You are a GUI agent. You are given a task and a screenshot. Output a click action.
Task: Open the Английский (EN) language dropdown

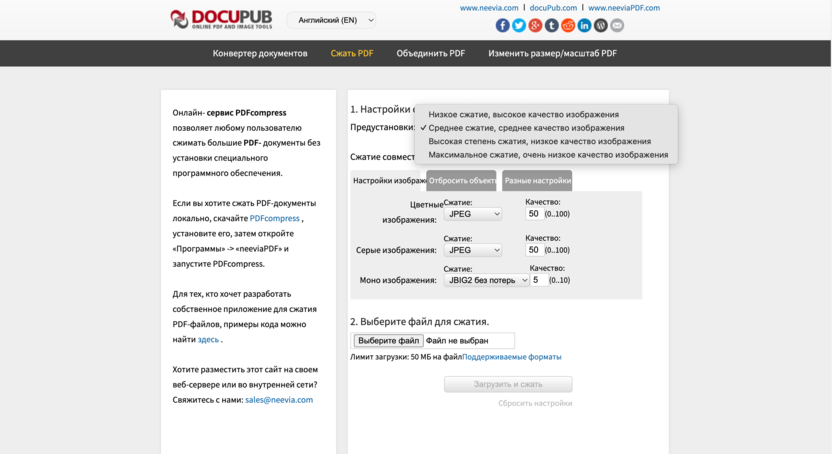(332, 20)
